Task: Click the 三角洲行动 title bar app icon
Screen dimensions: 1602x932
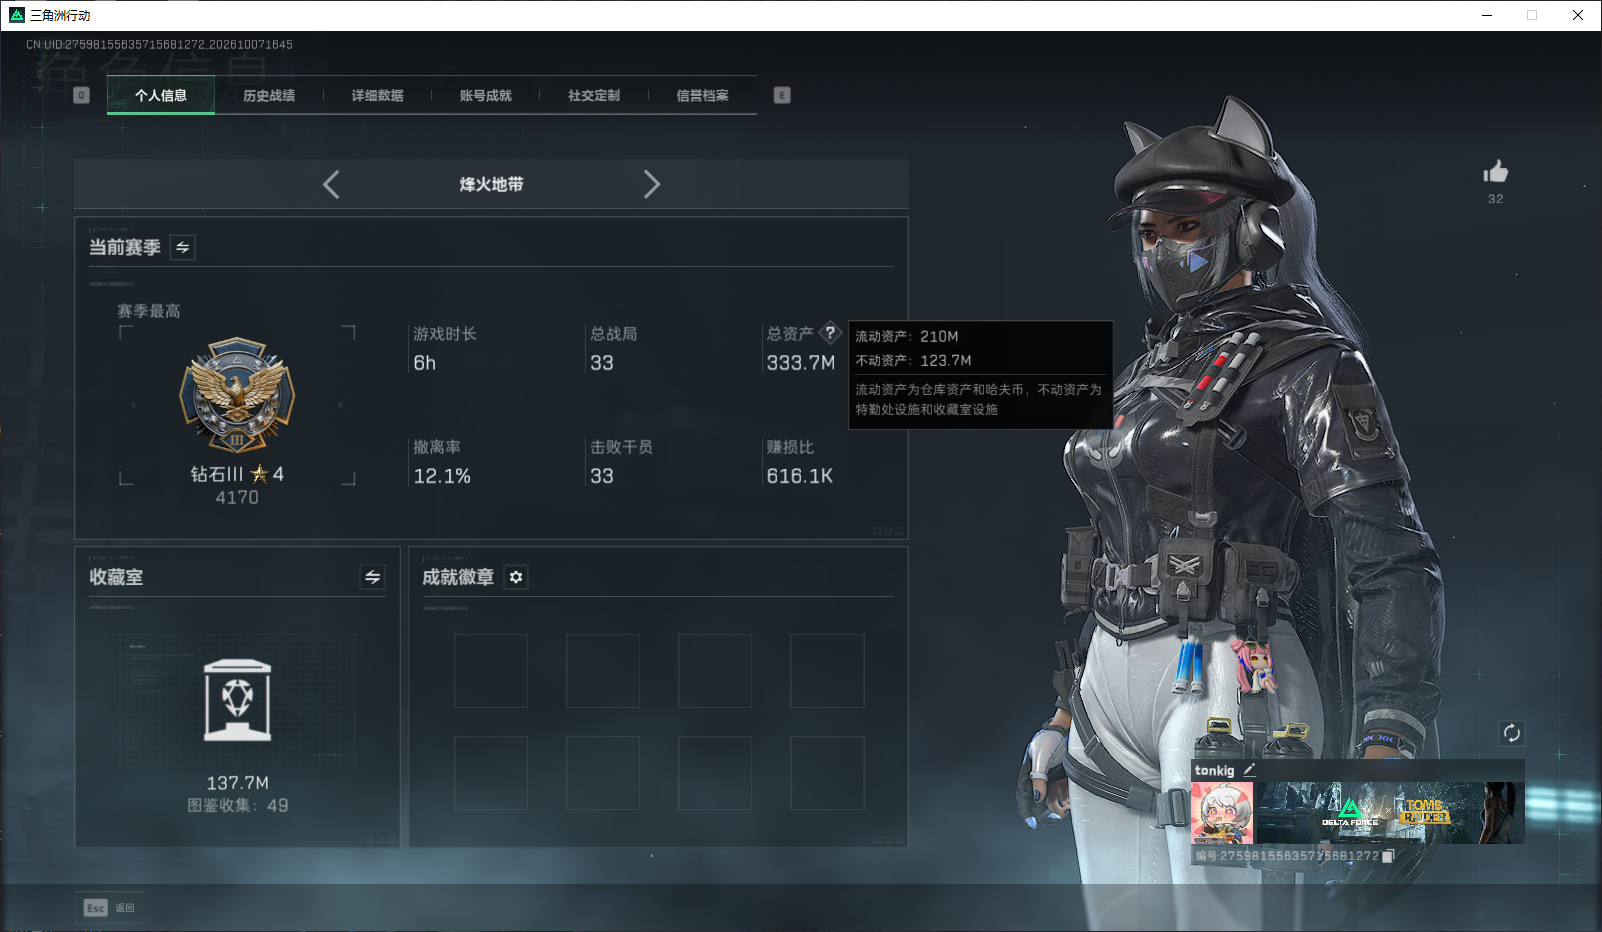Action: pyautogui.click(x=17, y=15)
